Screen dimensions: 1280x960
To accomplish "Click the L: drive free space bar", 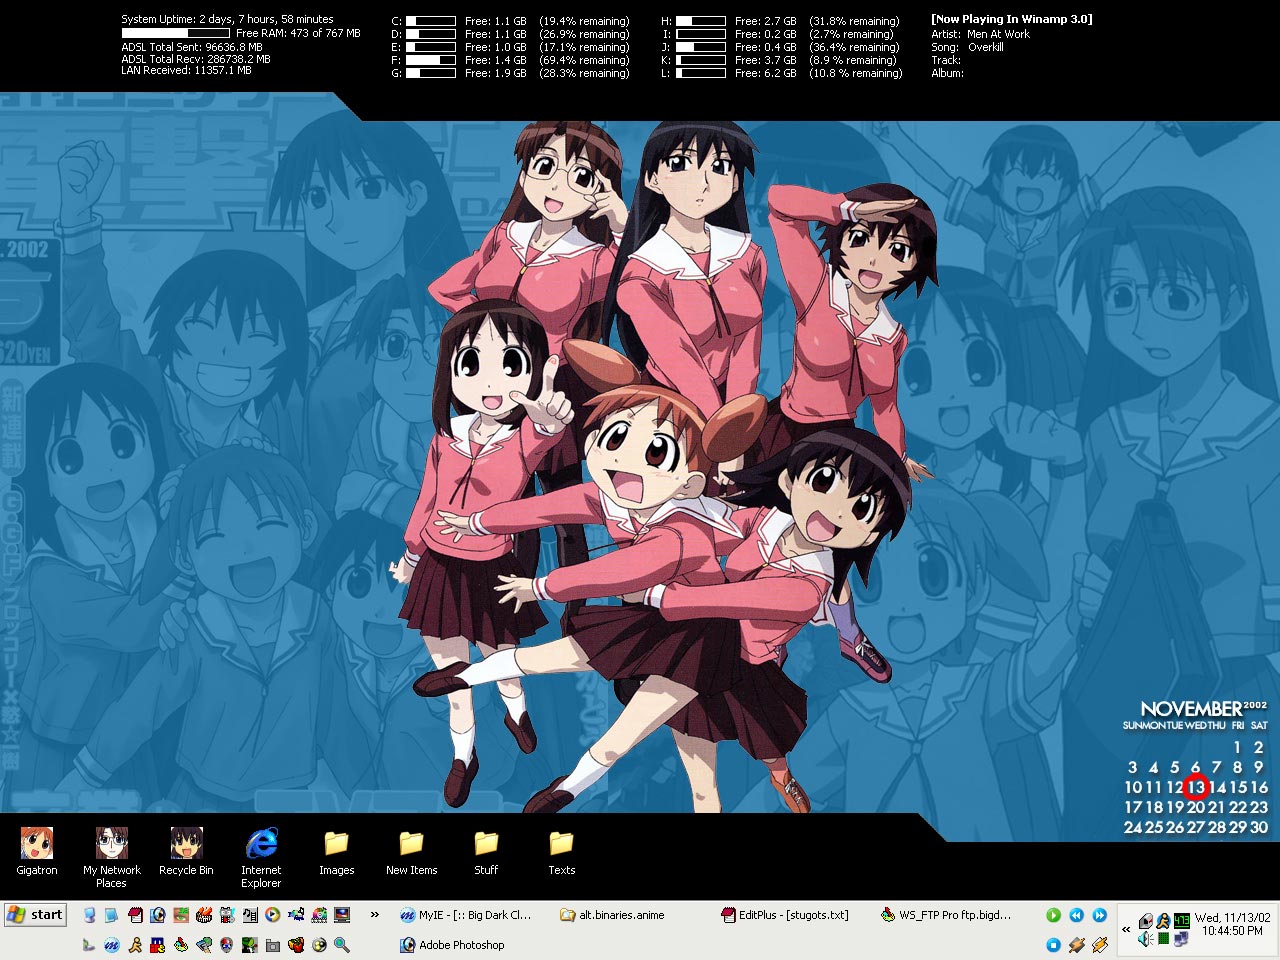I will click(x=701, y=73).
